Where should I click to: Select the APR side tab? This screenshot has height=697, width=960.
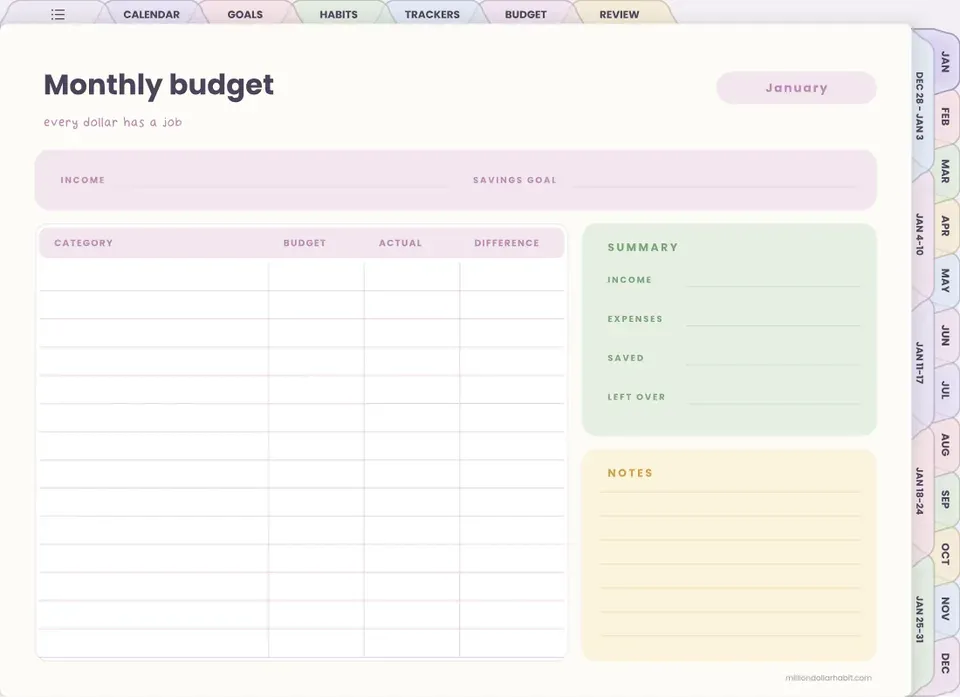pyautogui.click(x=945, y=226)
